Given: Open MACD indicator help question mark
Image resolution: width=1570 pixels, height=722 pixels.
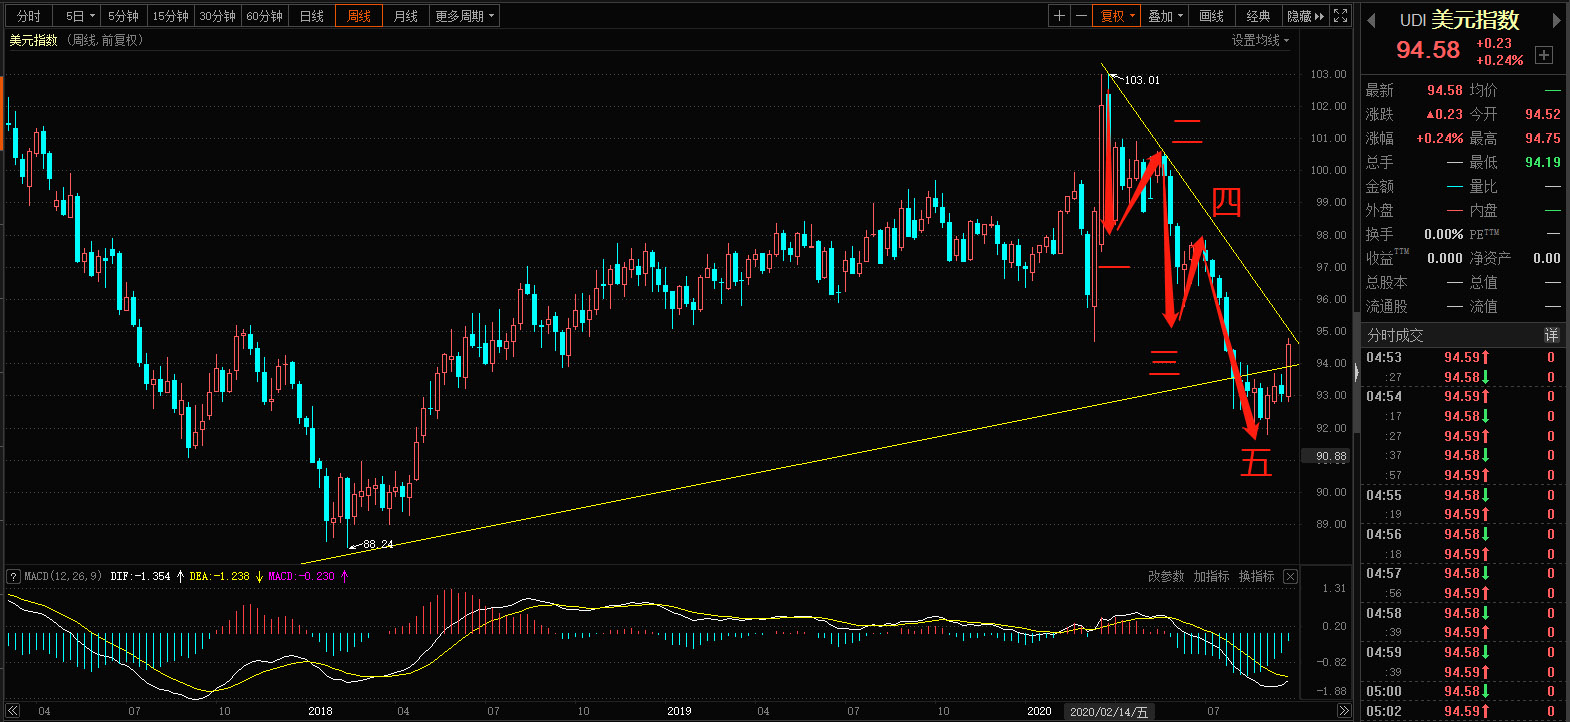Looking at the screenshot, I should (13, 576).
